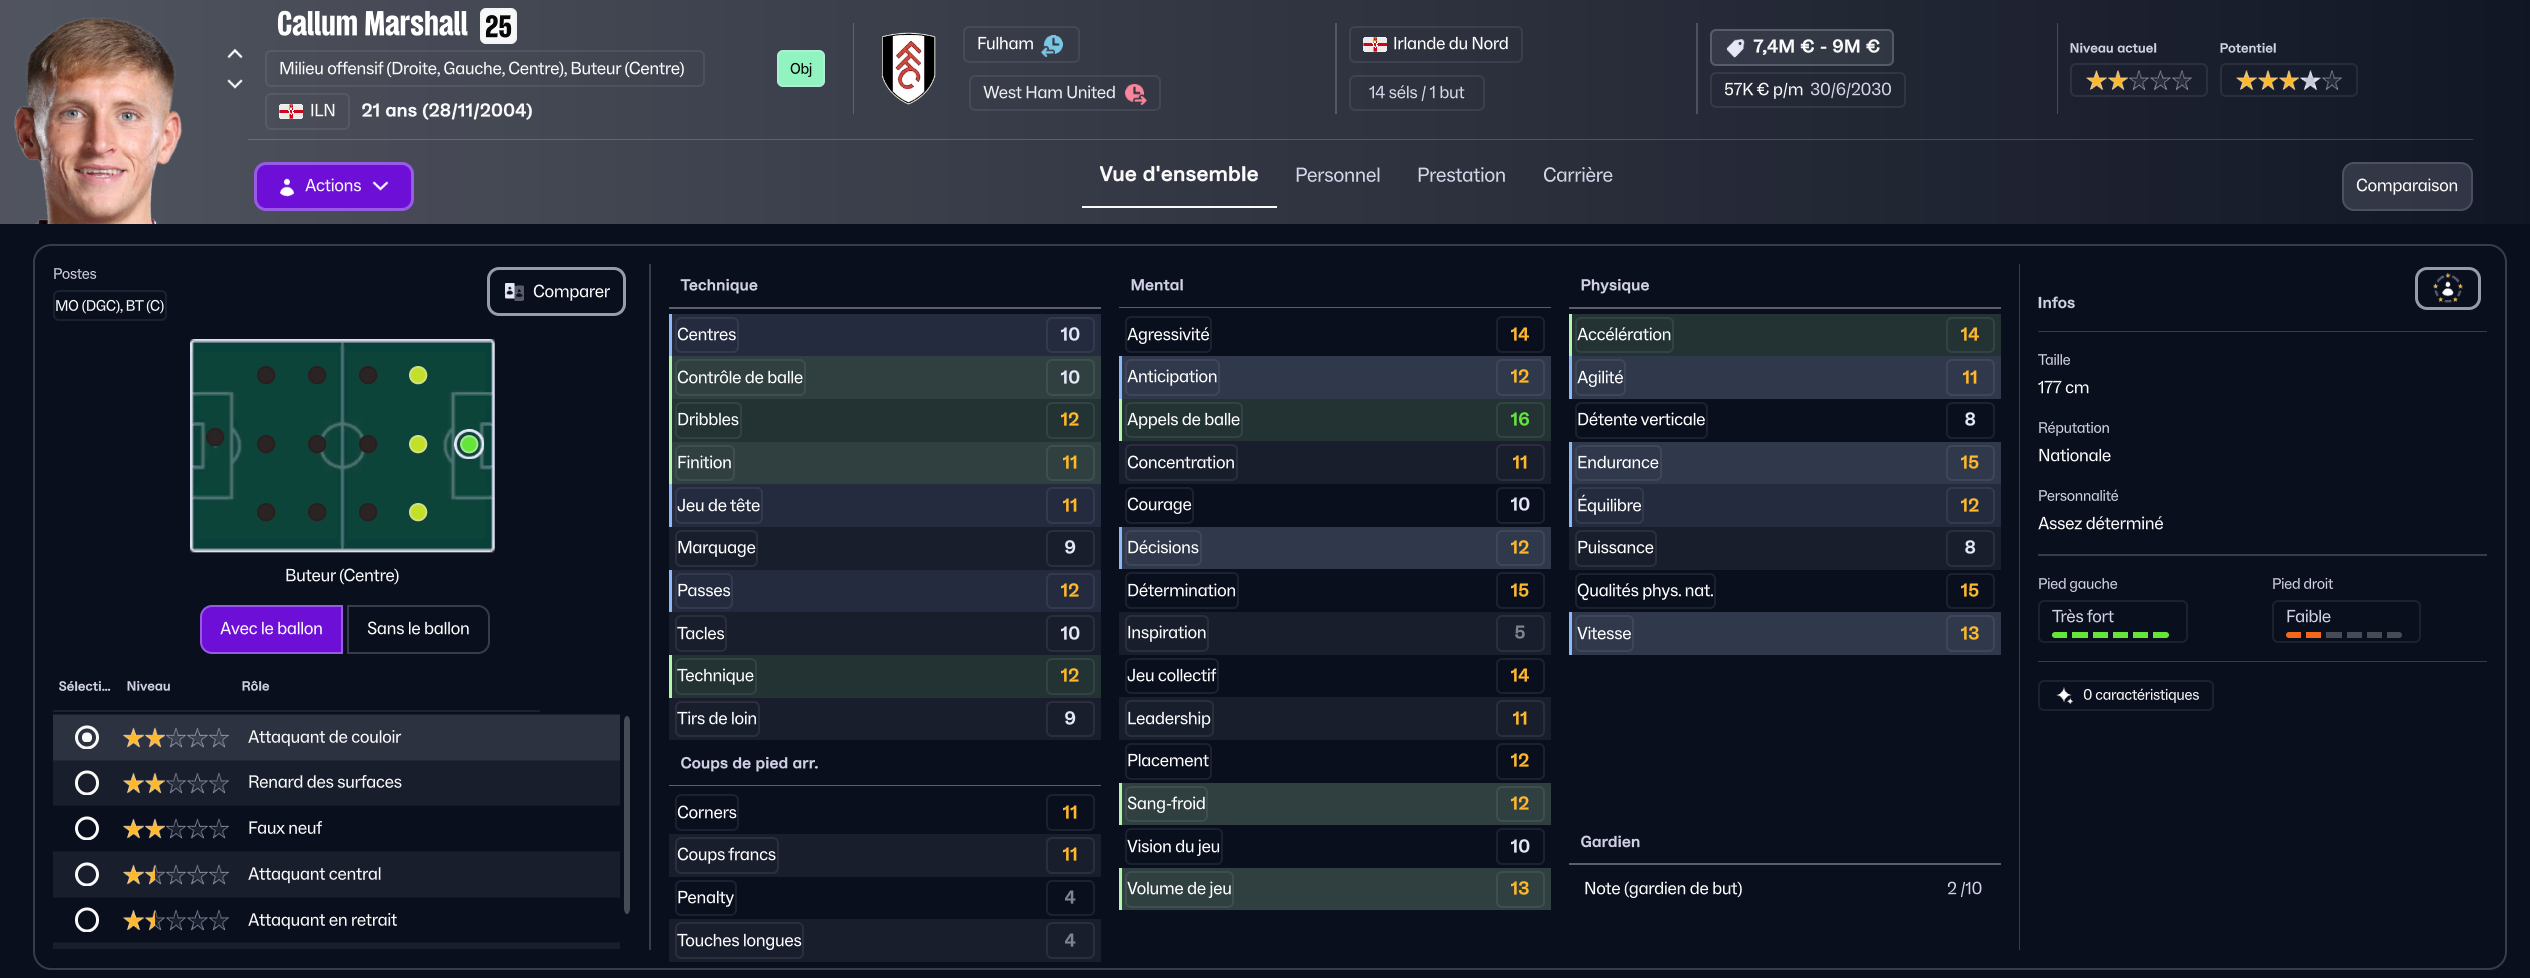
Task: Open the Actions dropdown menu
Action: pyautogui.click(x=333, y=186)
